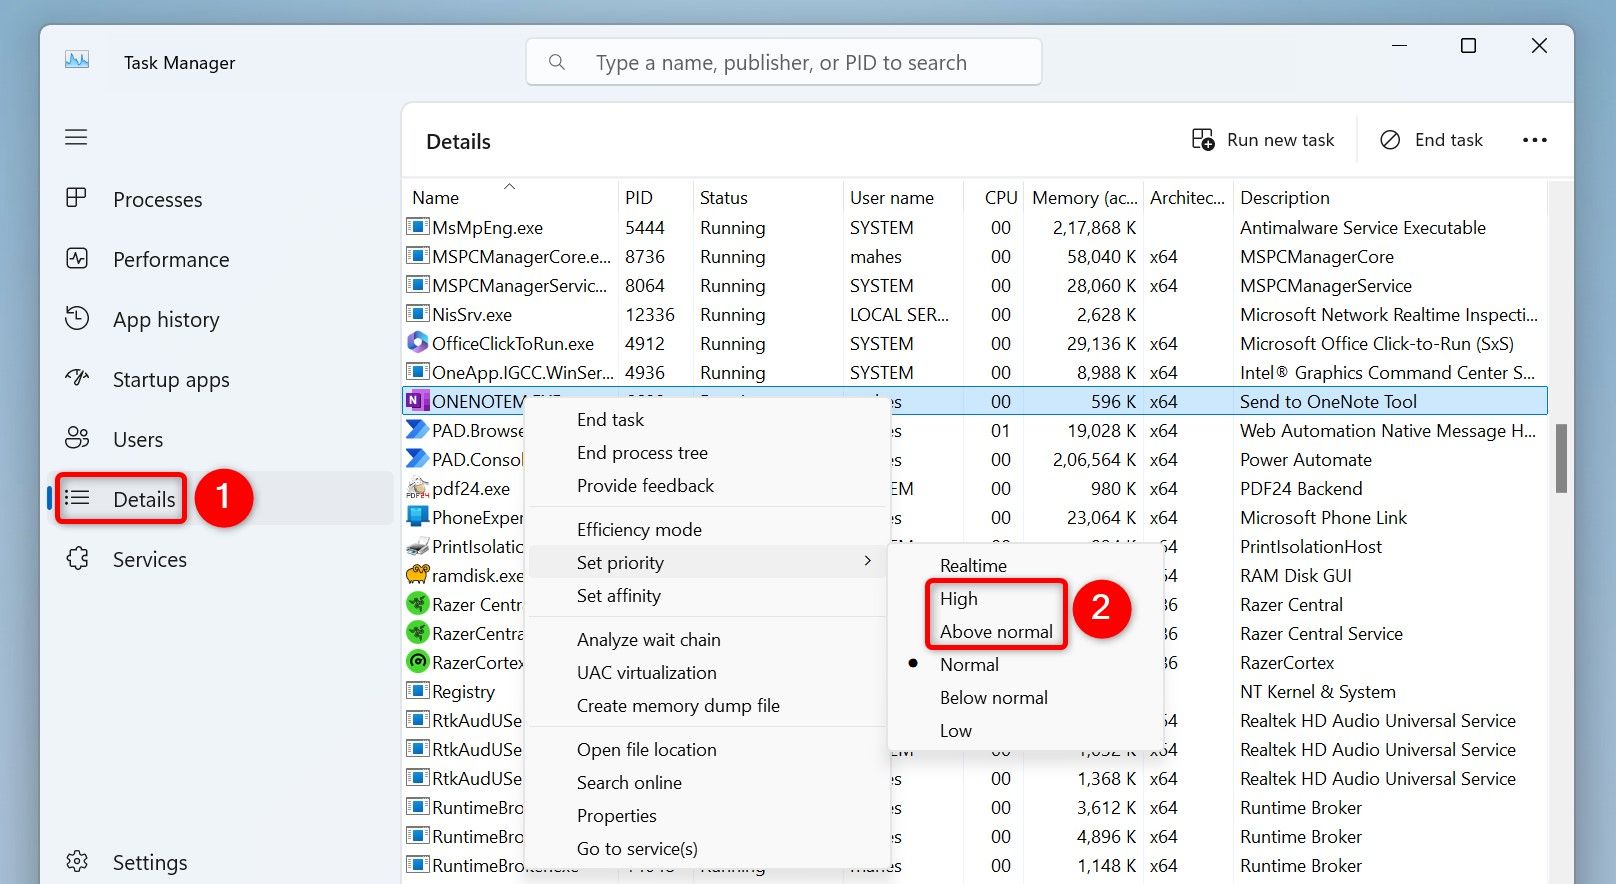1616x884 pixels.
Task: Click the Users sidebar icon
Action: (77, 439)
